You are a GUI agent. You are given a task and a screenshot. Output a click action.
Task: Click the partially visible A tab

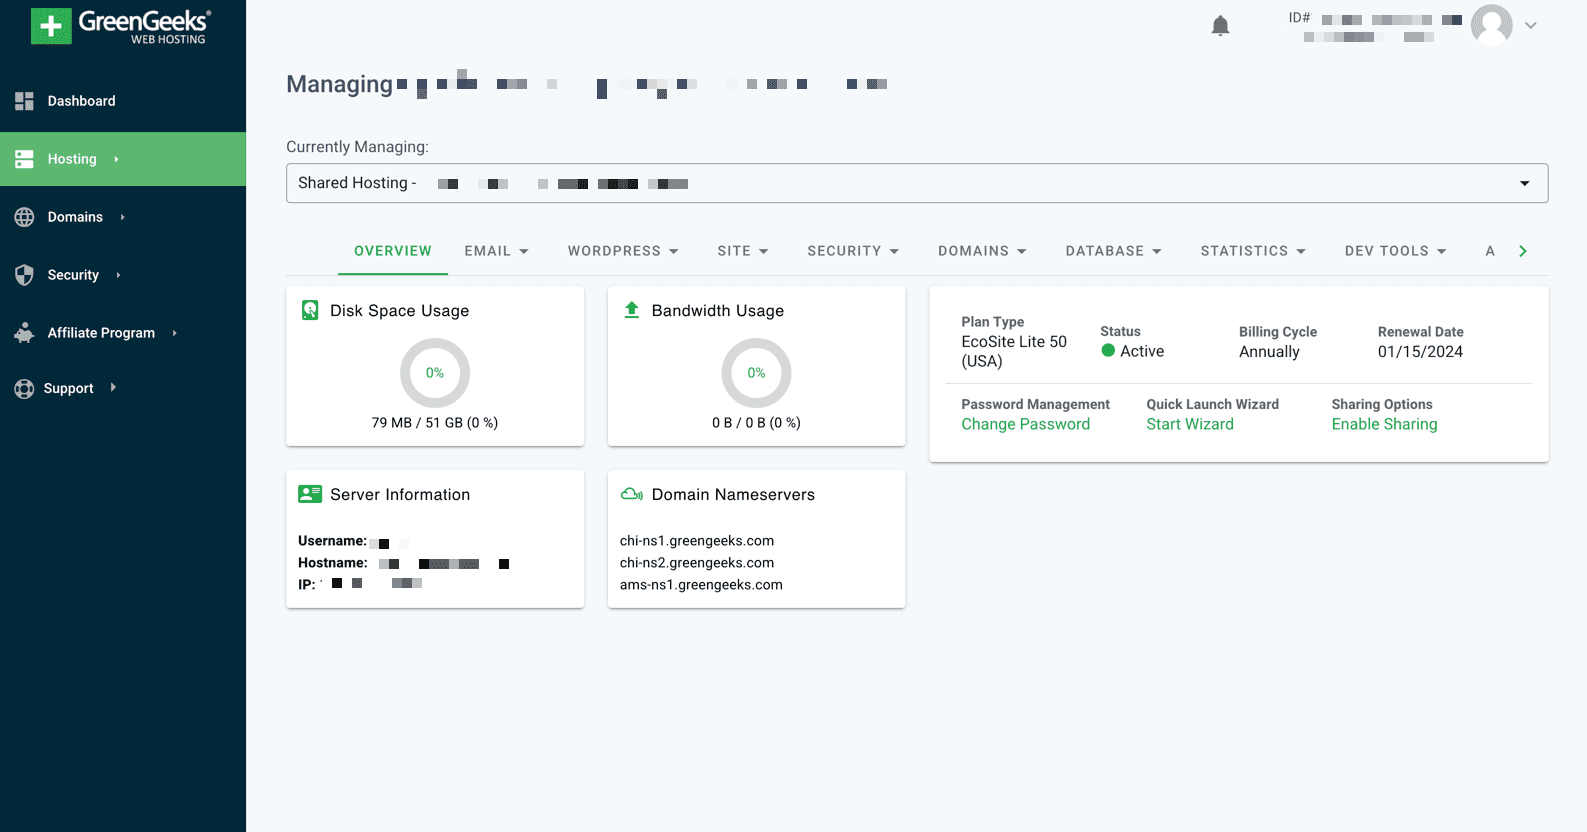click(1490, 251)
